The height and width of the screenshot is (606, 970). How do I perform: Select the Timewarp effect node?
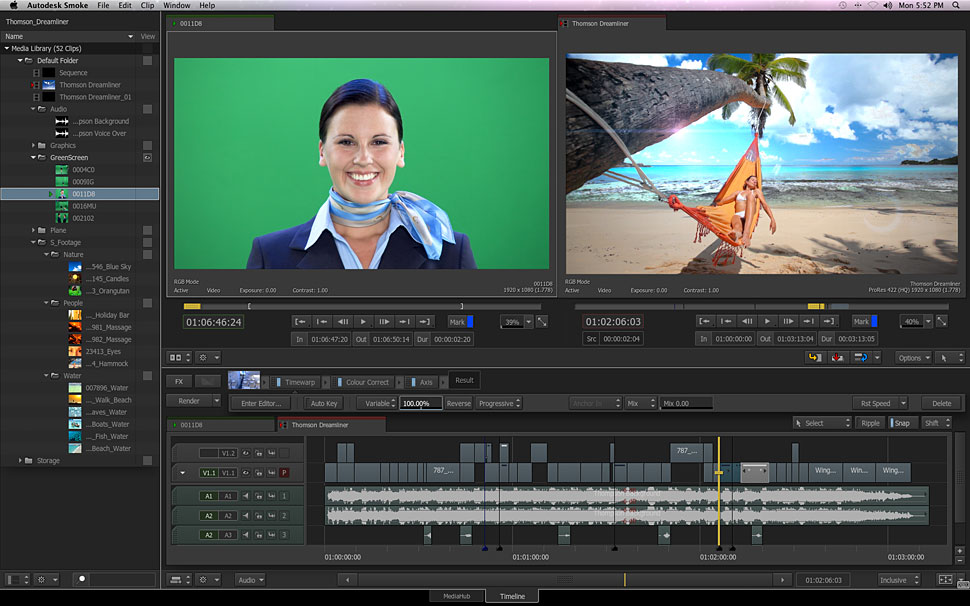300,382
